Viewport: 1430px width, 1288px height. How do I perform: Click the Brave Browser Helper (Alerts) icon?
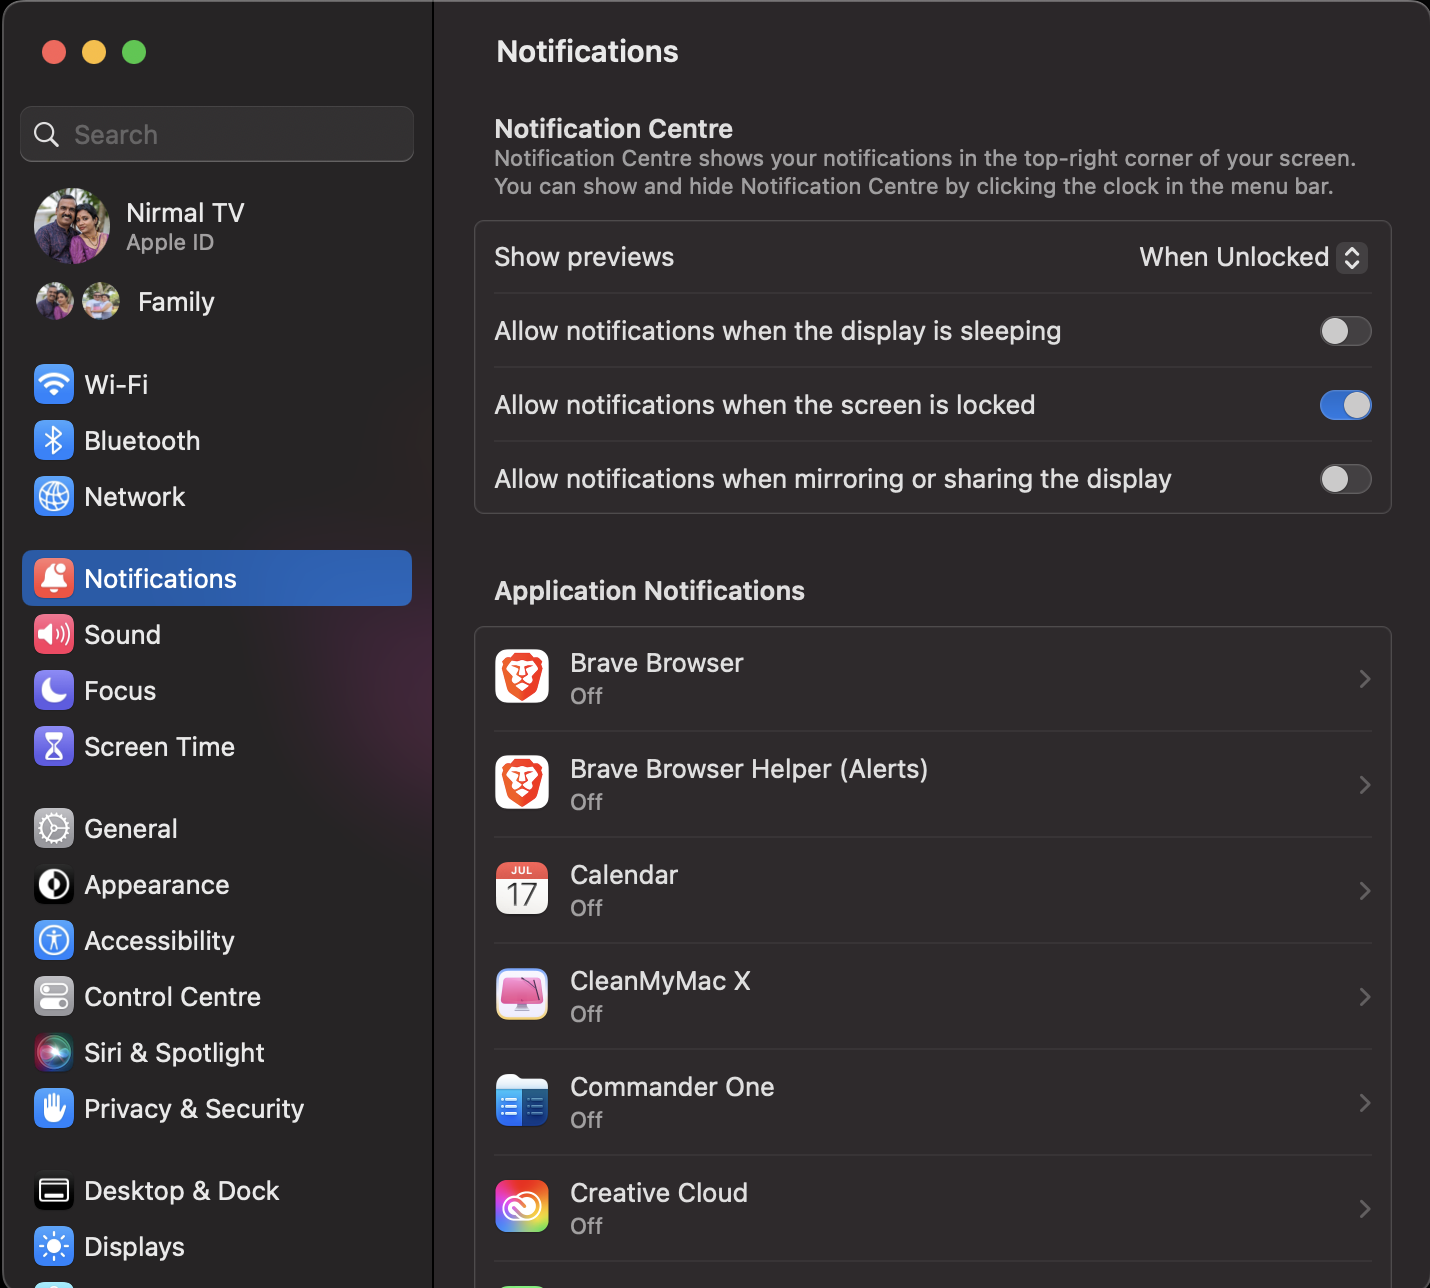(522, 782)
